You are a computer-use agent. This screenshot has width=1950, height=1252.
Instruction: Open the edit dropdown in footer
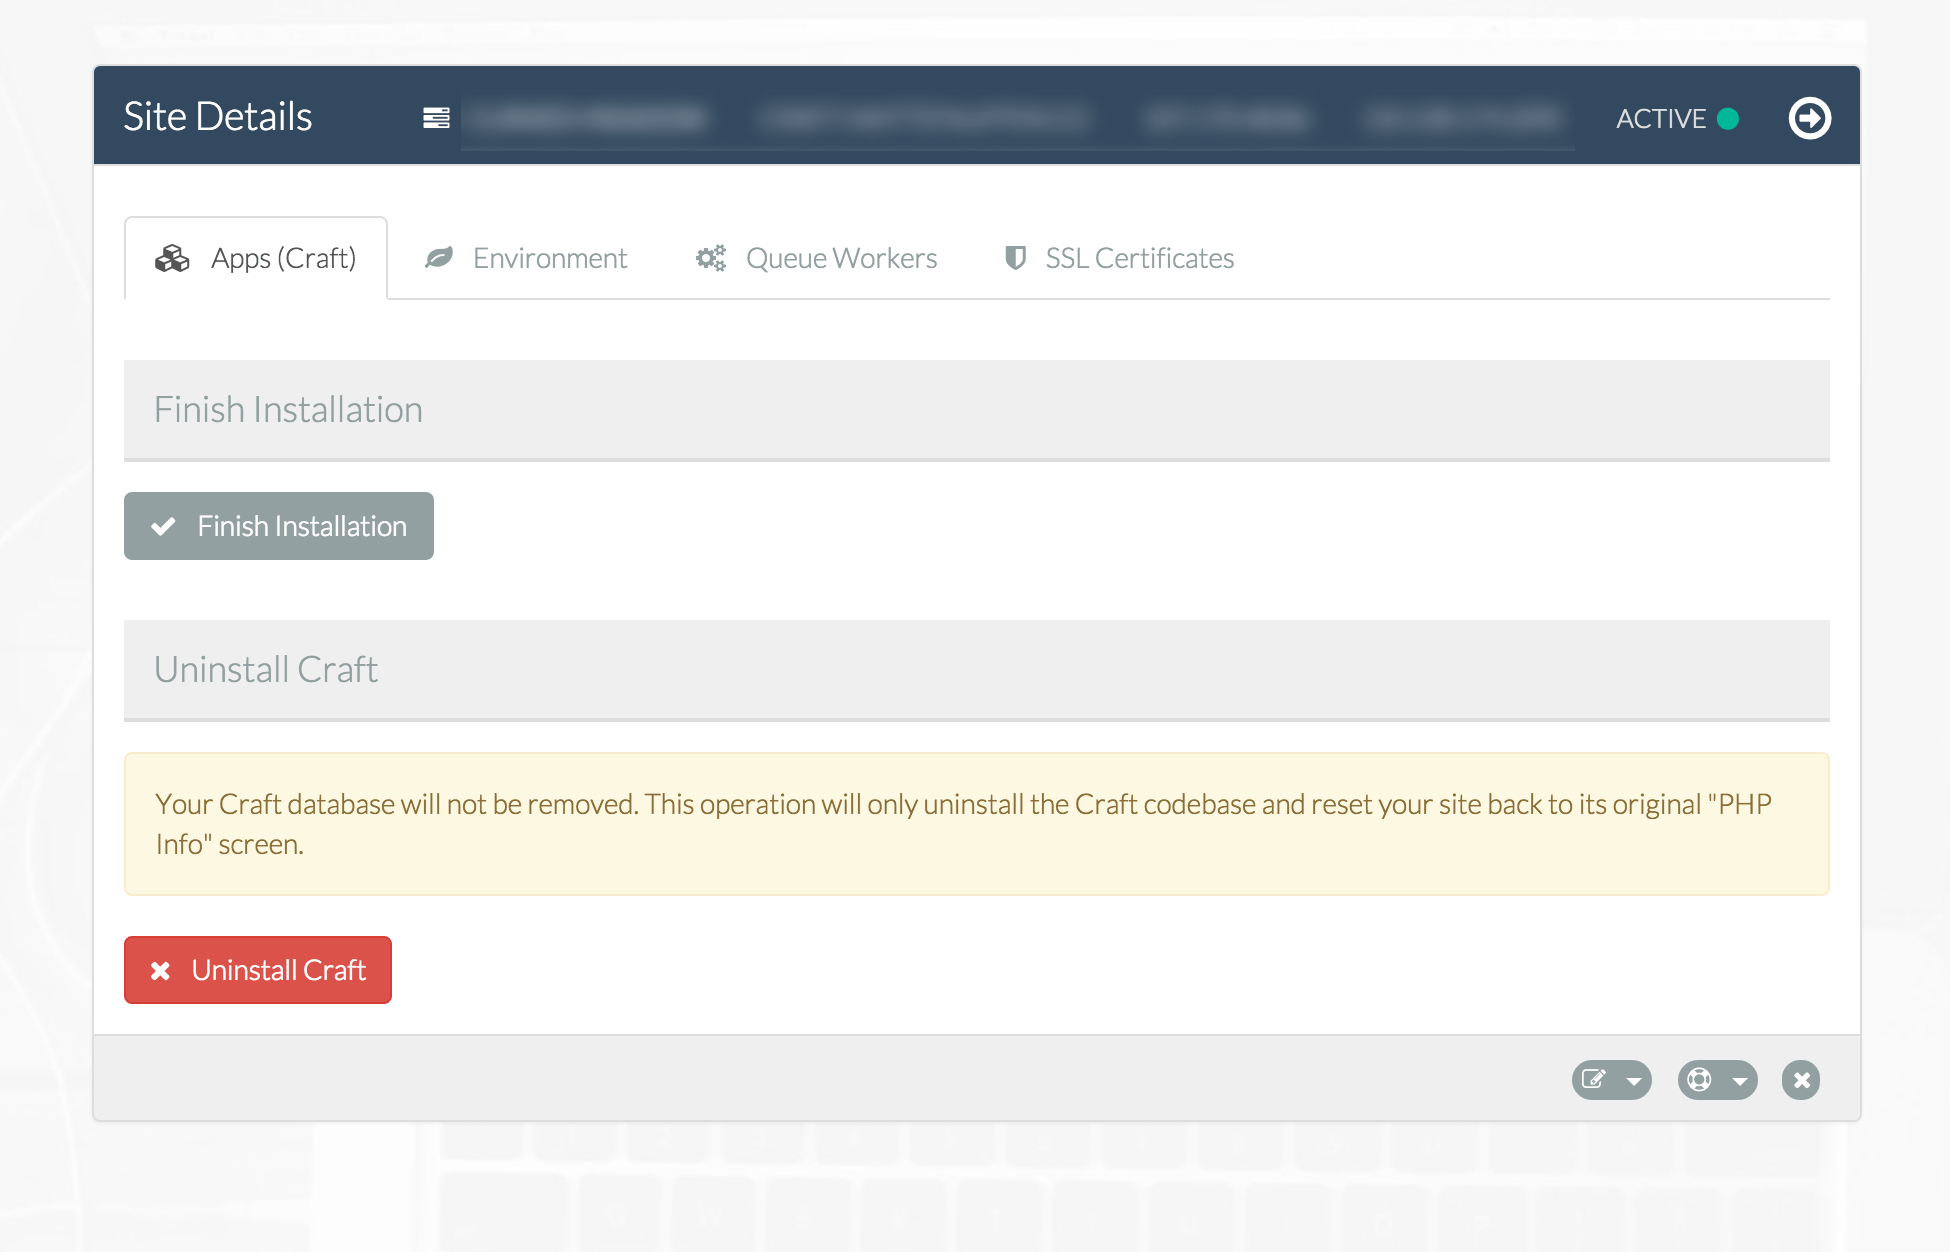pos(1611,1080)
